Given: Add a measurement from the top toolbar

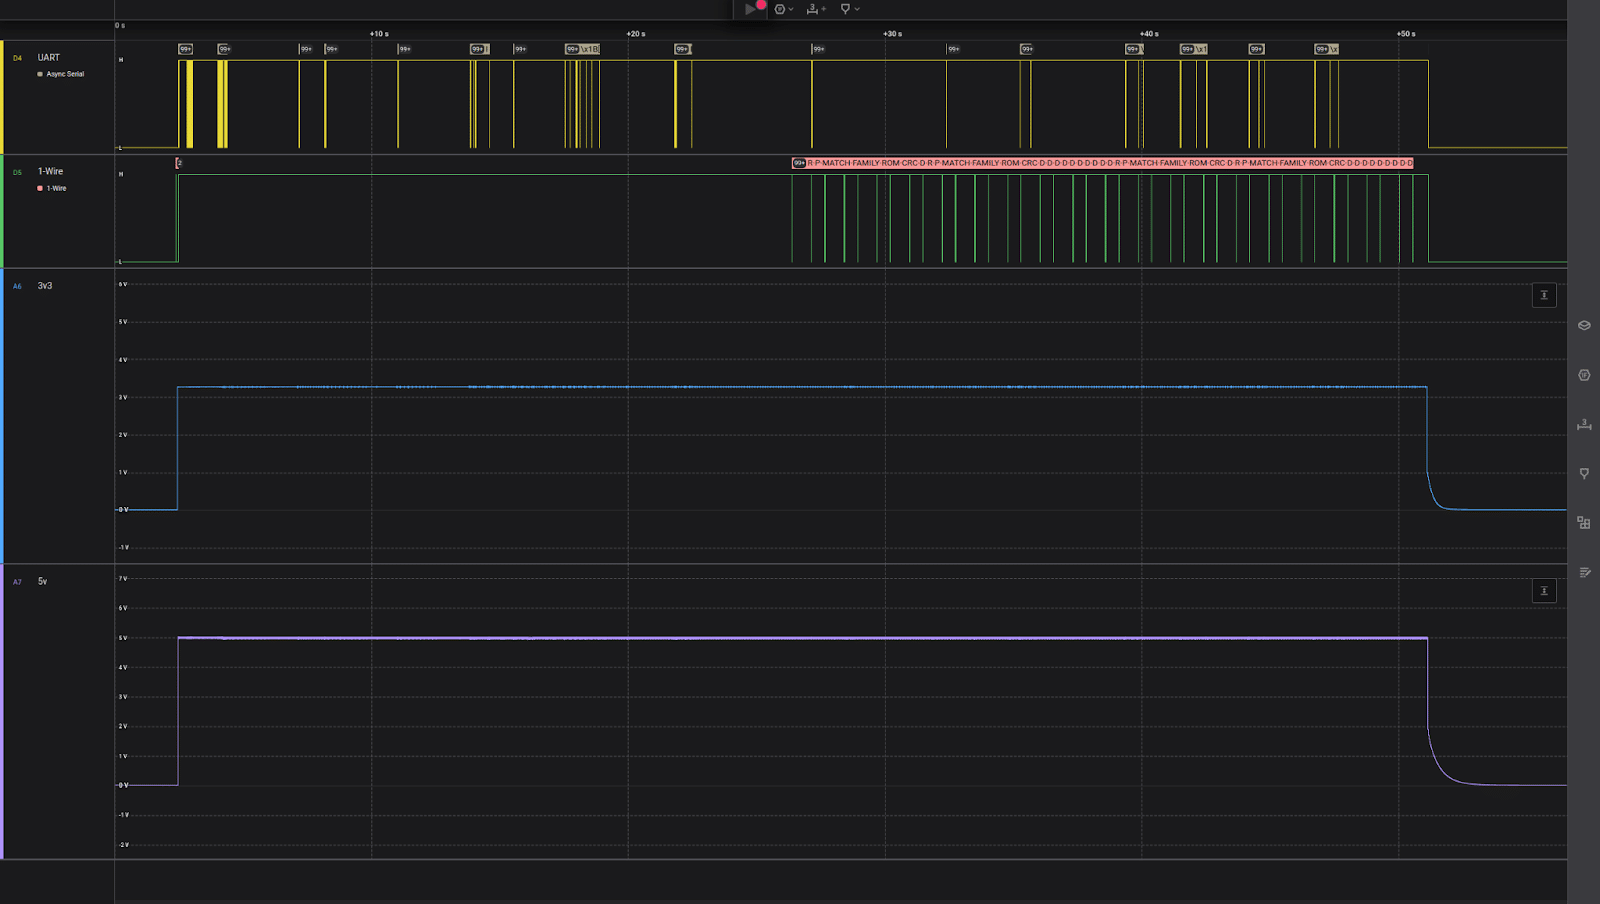Looking at the screenshot, I should click(x=816, y=9).
